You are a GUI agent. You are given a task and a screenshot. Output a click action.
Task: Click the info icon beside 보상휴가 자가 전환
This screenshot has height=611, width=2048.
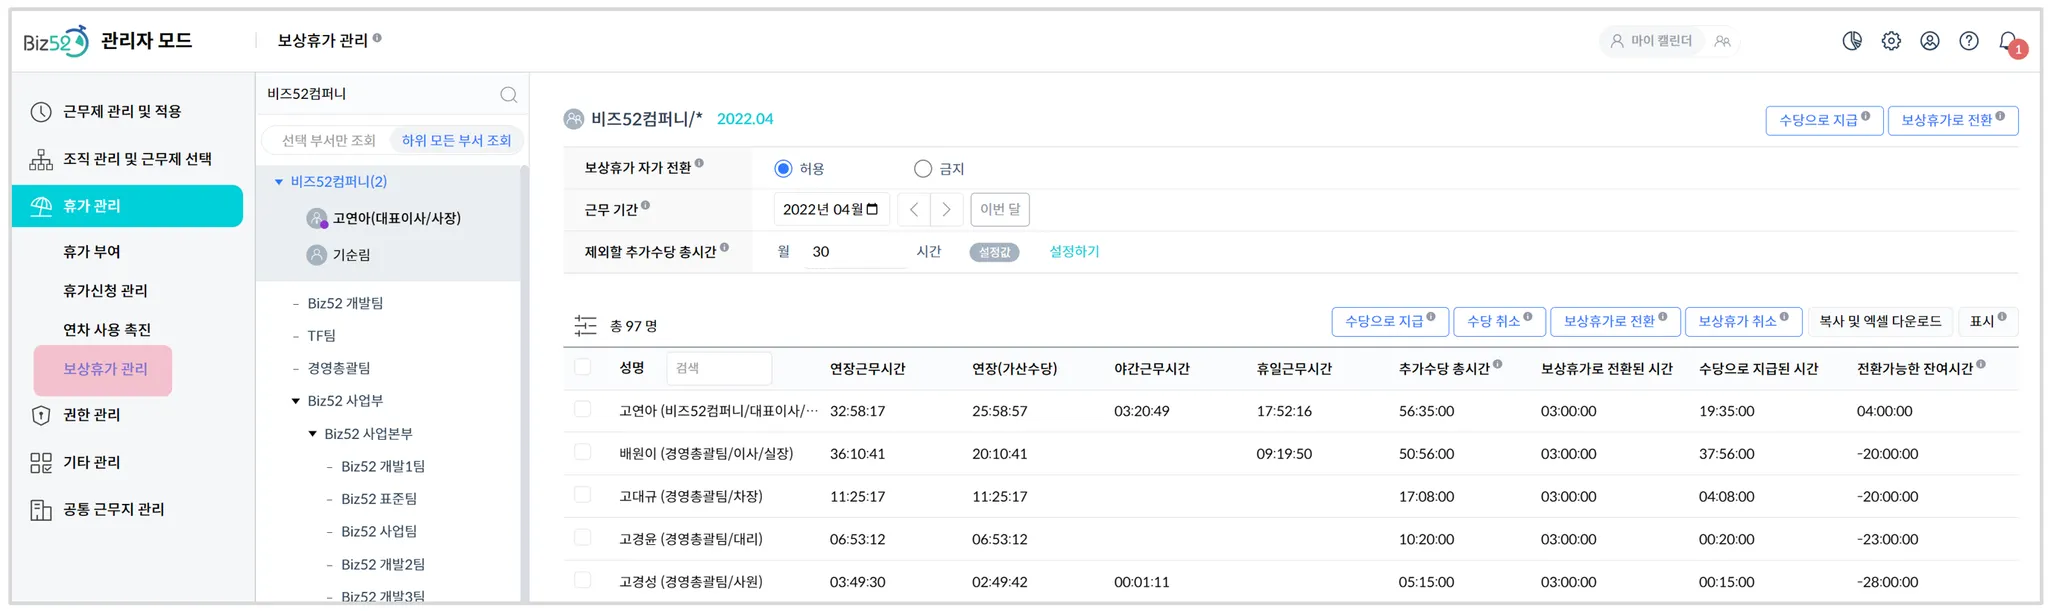(x=699, y=163)
